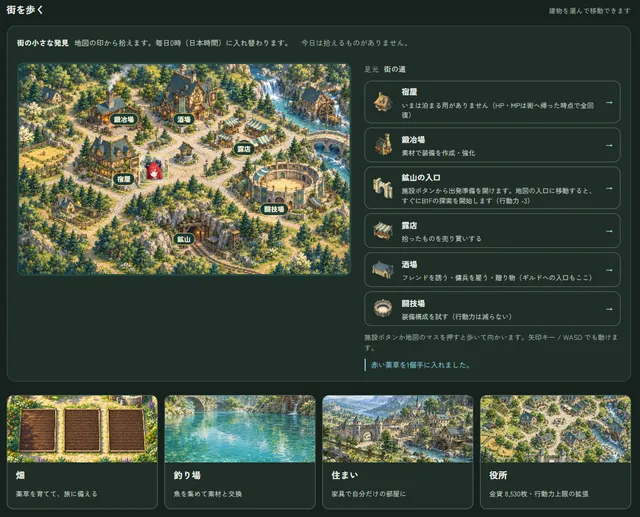Click the 闘技場 title in the list
This screenshot has width=640, height=517.
click(x=413, y=303)
